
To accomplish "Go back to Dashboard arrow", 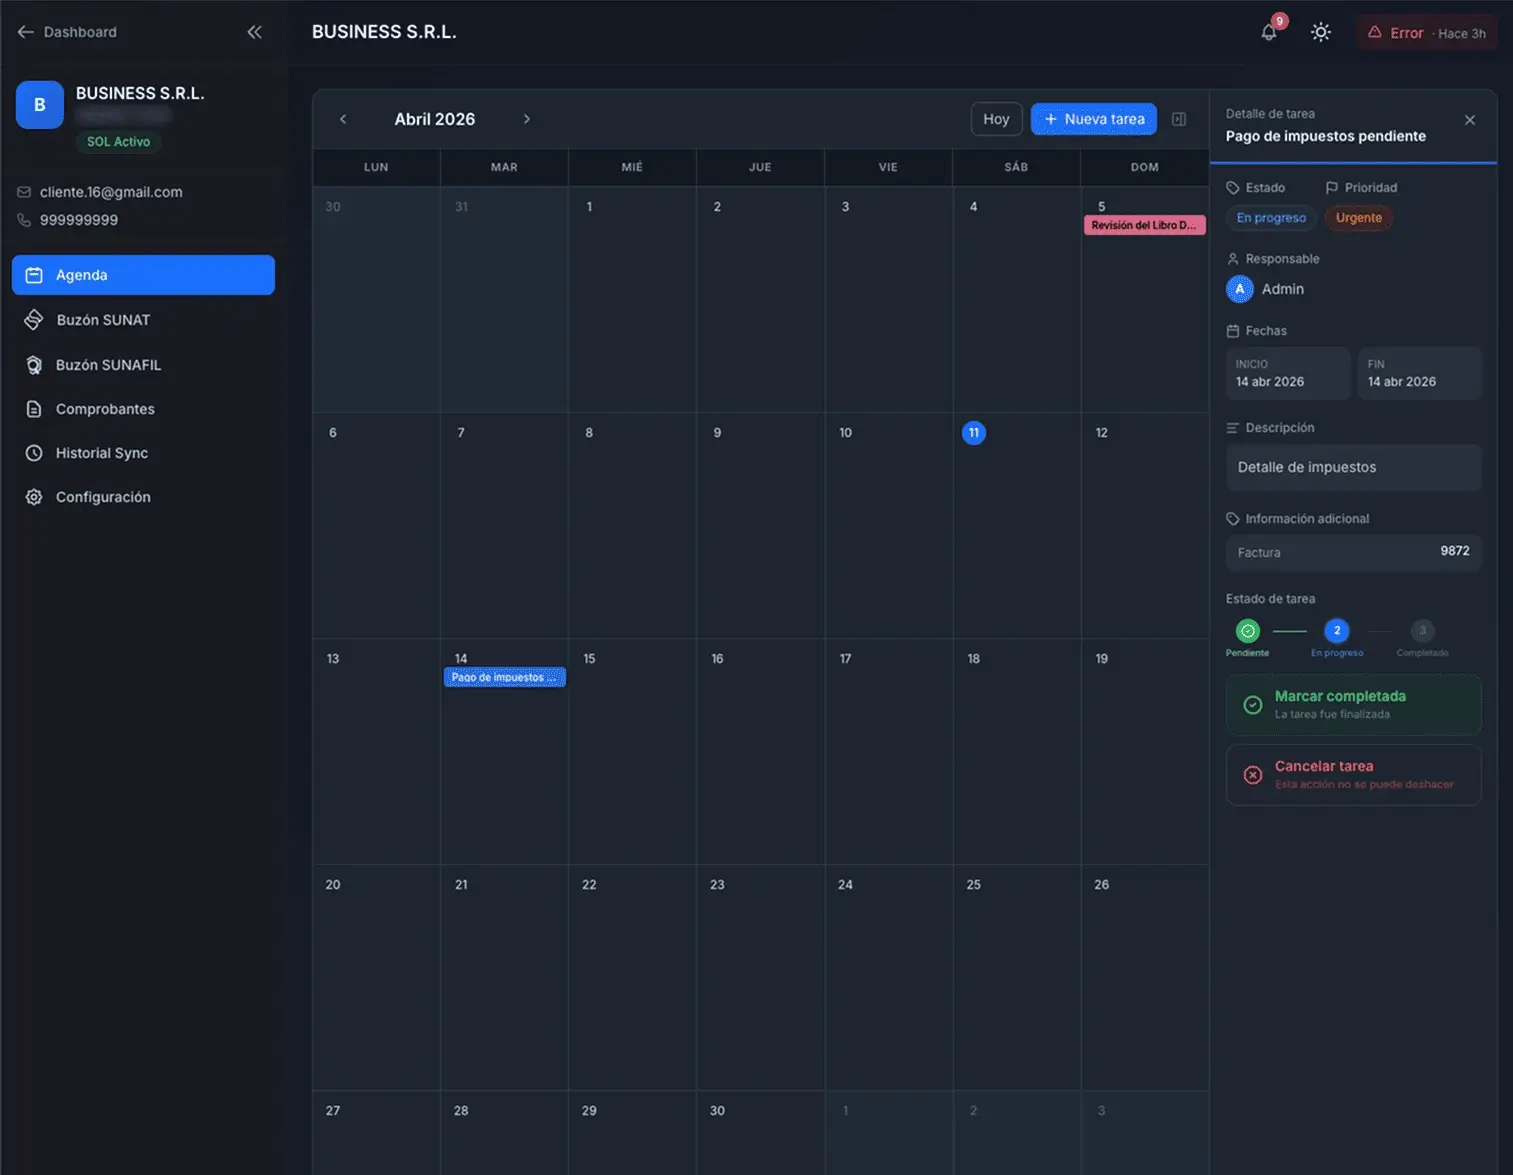I will coord(26,32).
